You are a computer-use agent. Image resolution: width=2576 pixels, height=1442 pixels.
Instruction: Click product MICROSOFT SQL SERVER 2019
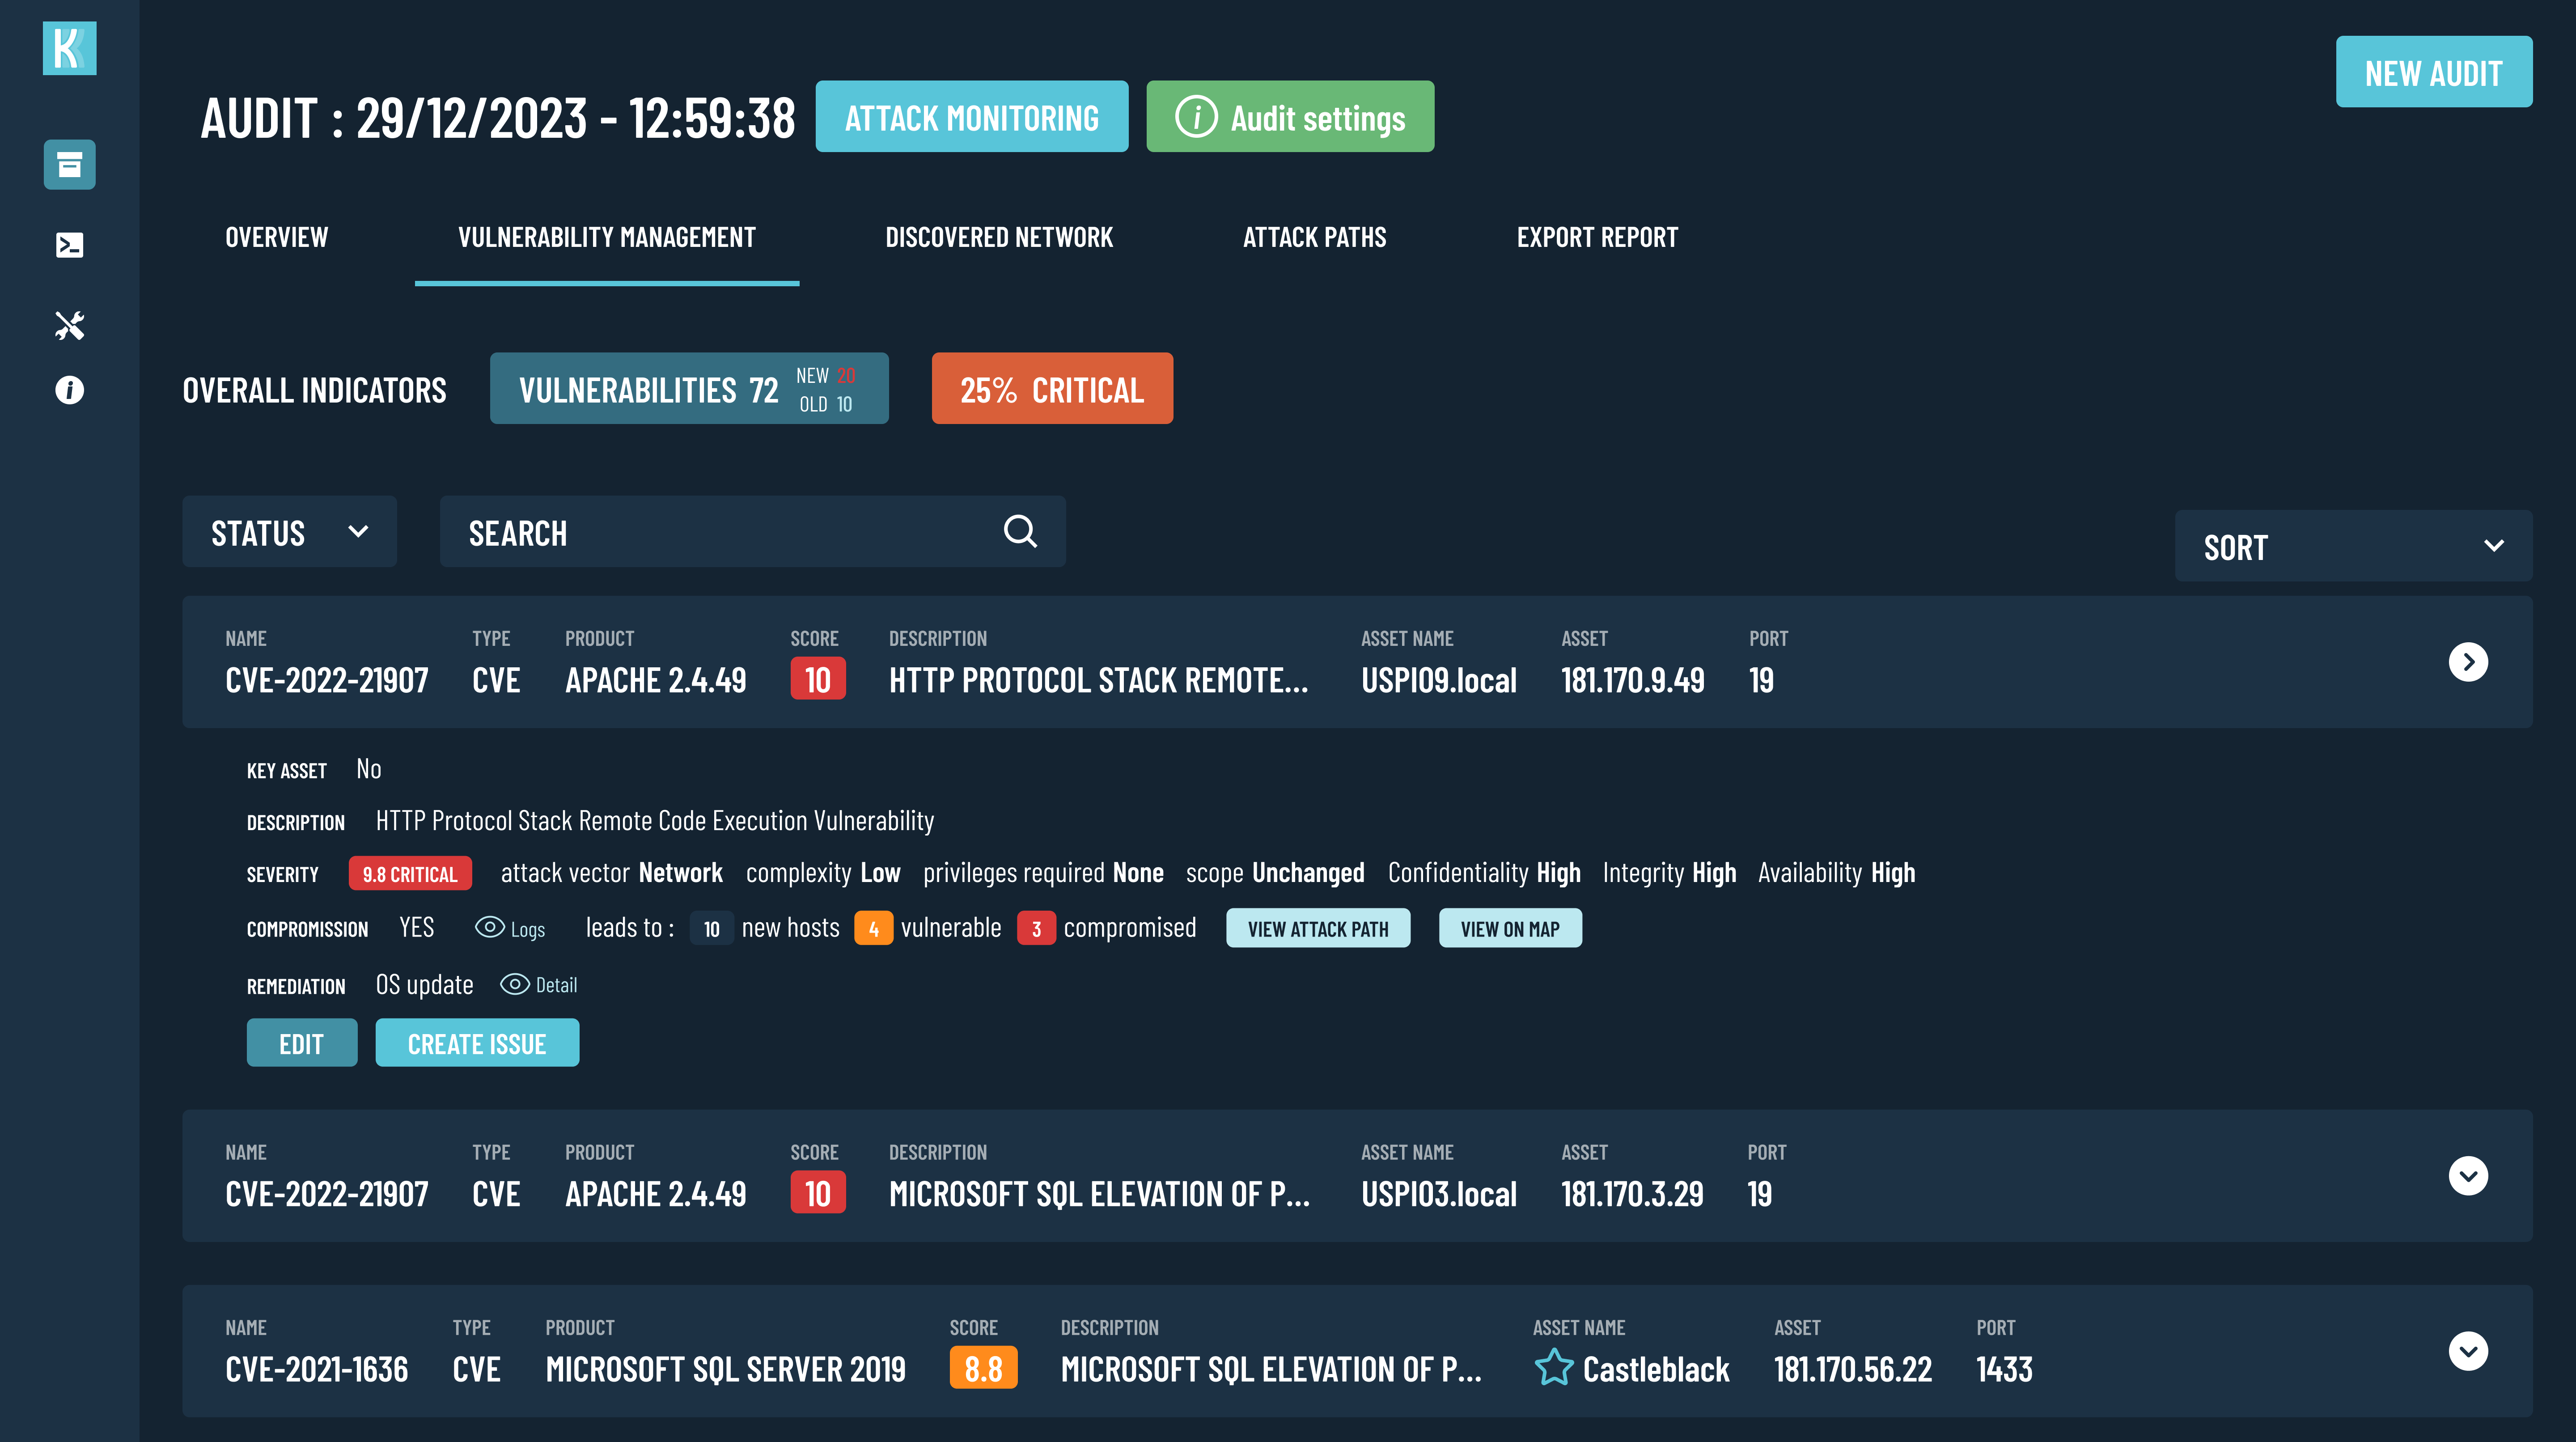click(725, 1369)
